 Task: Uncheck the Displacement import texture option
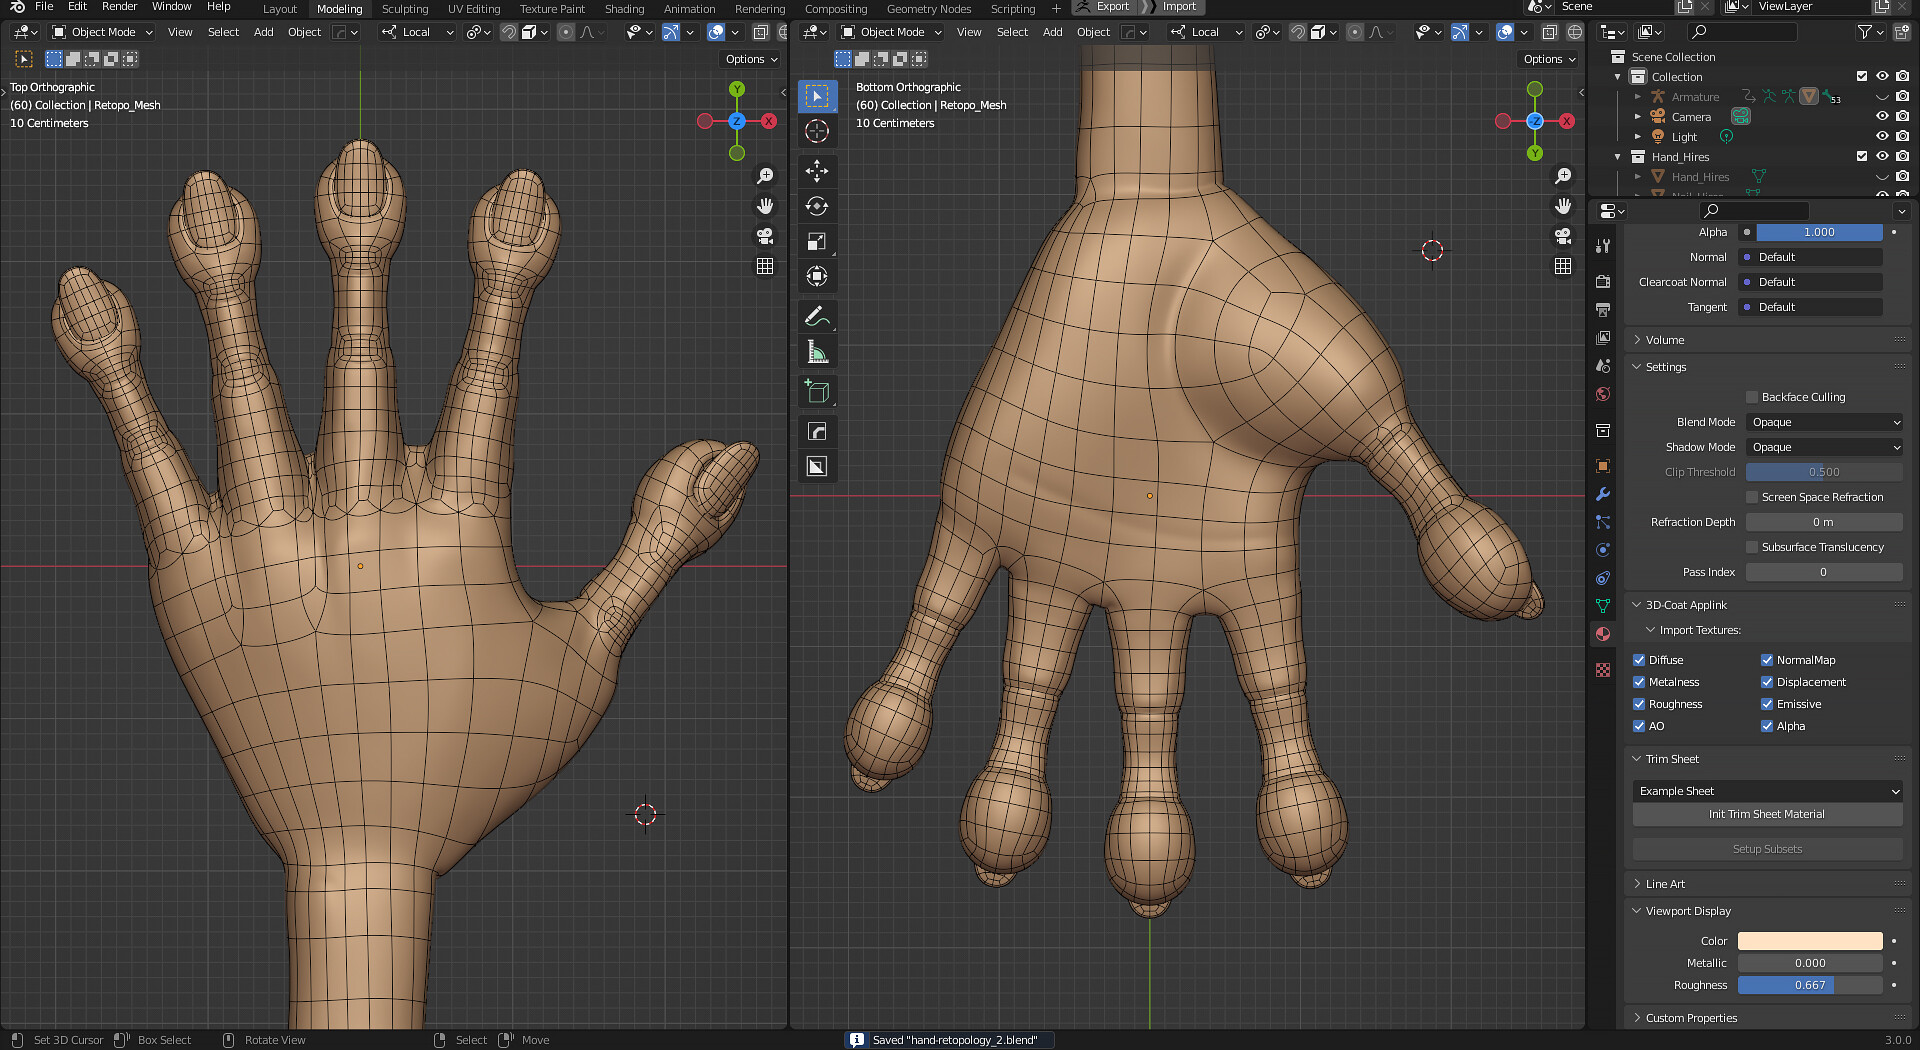click(x=1768, y=682)
